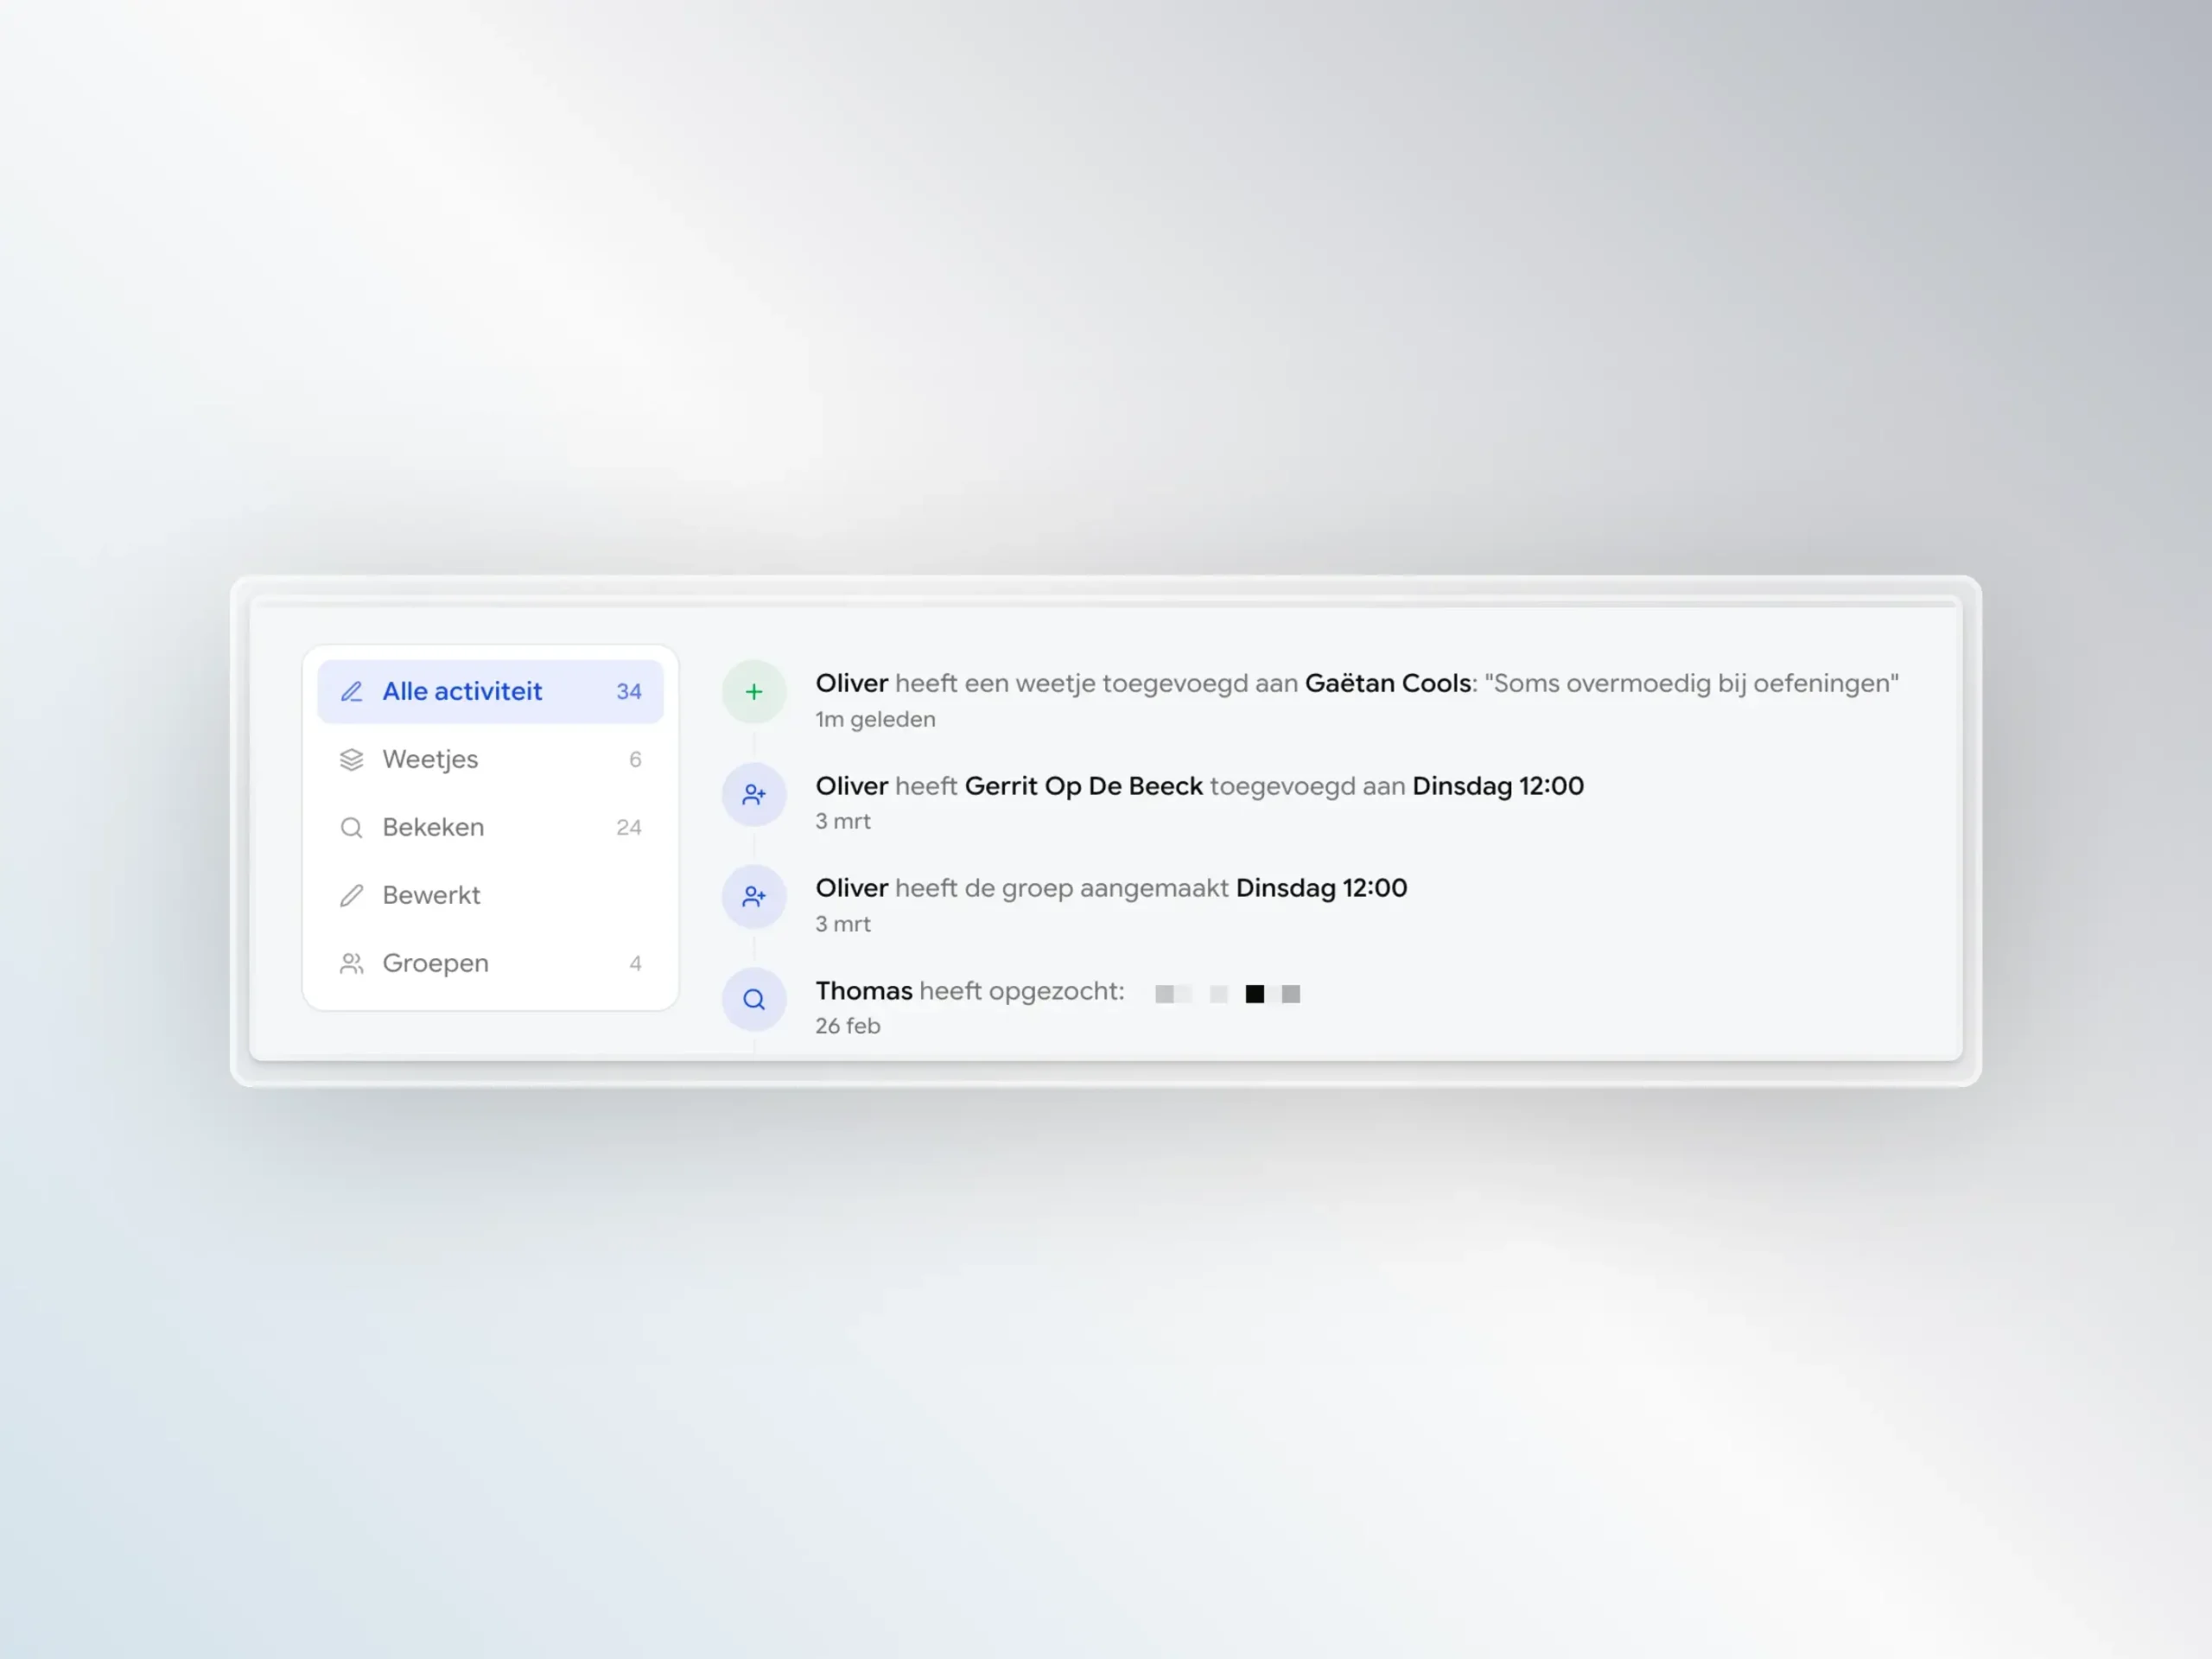Screen dimensions: 2212x1659
Task: Click the green plus icon of weetje entry
Action: point(754,691)
